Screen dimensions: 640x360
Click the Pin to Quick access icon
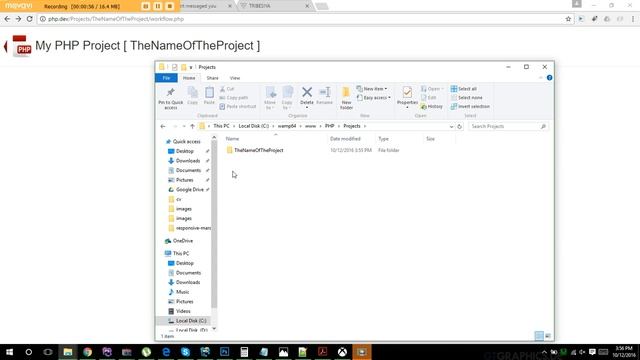tap(171, 93)
